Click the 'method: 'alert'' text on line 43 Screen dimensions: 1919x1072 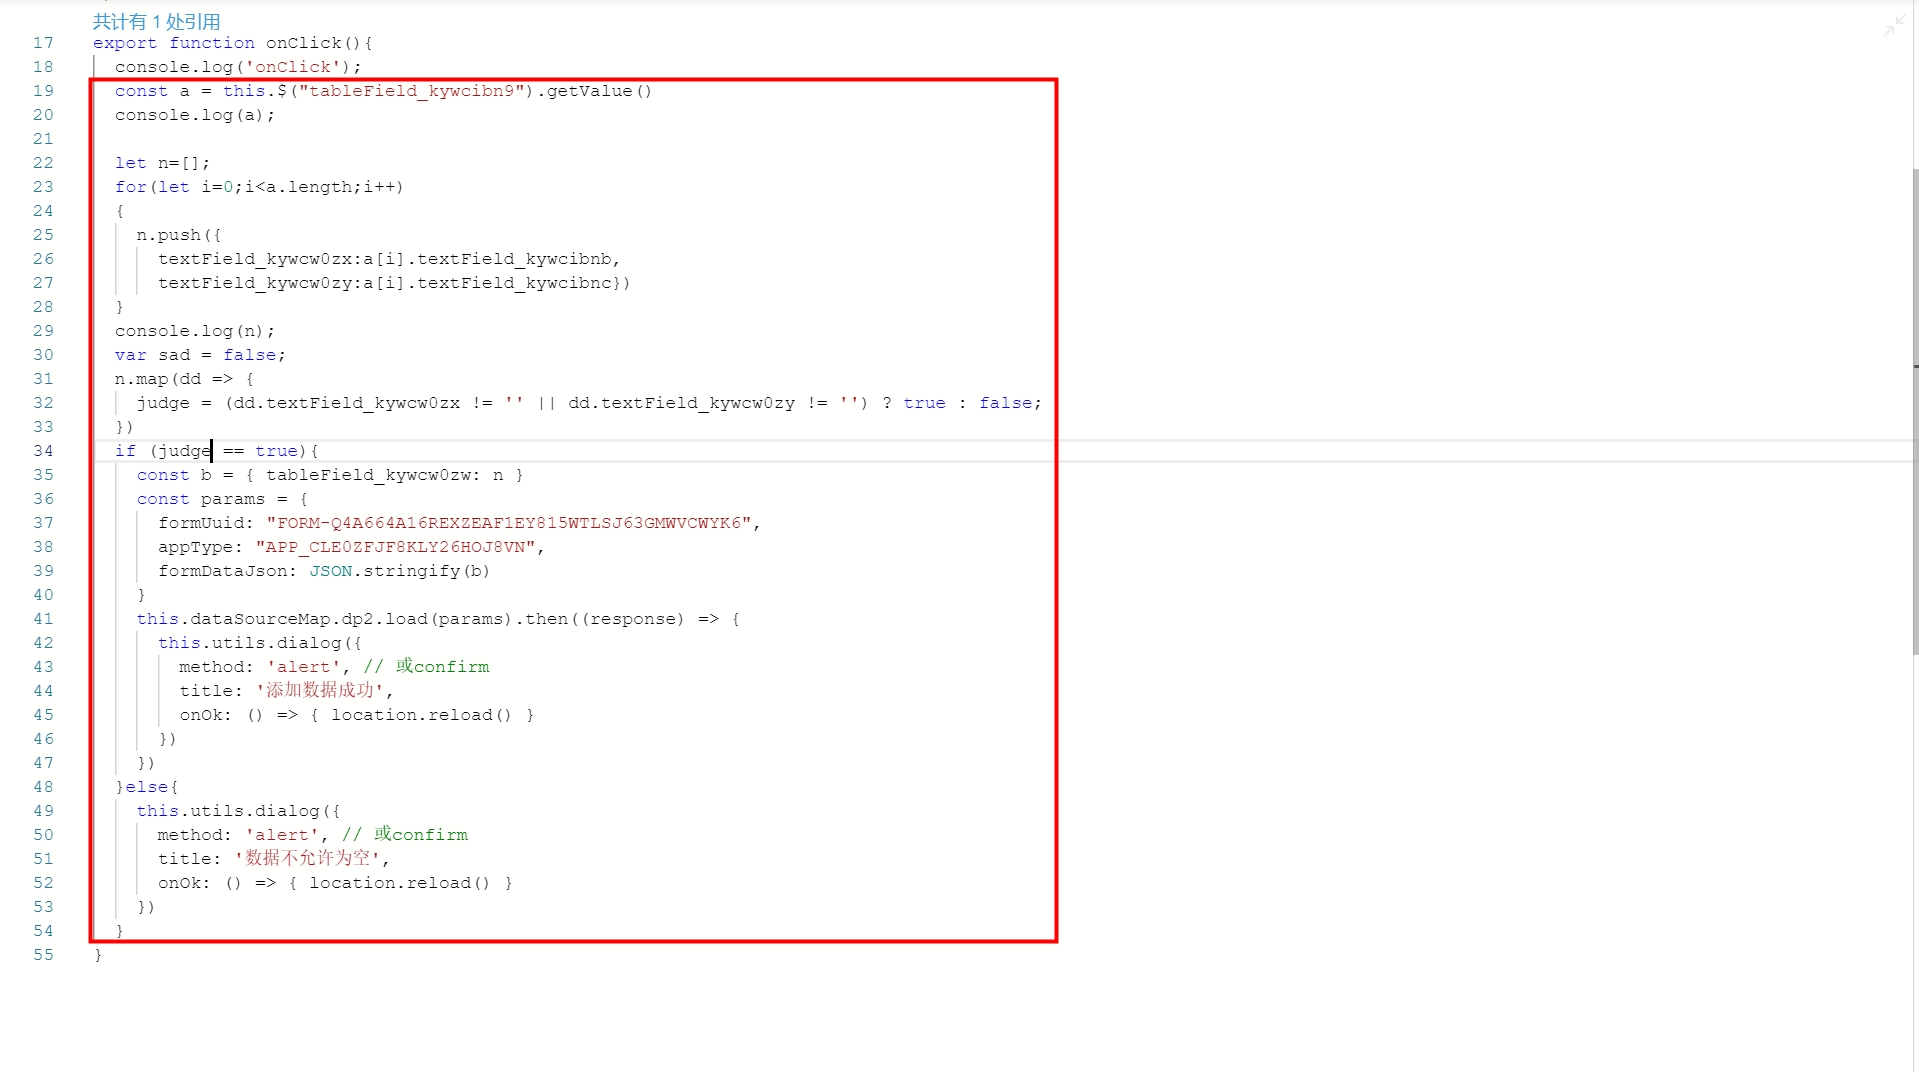(260, 667)
